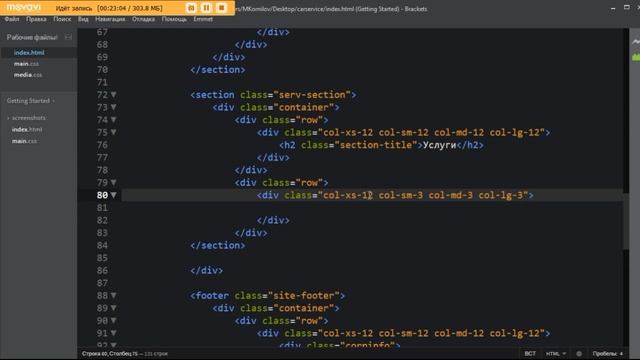
Task: Click "serv-section" class value on line 72
Action: tap(313, 95)
